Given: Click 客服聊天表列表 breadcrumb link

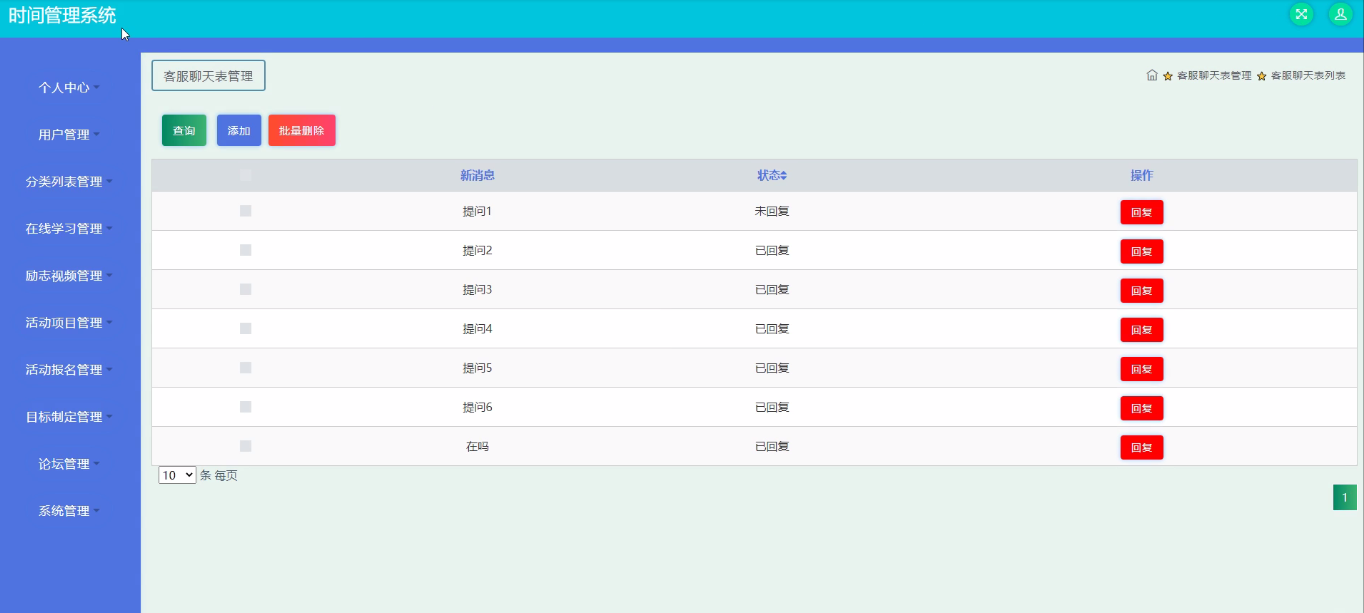Looking at the screenshot, I should click(1308, 76).
